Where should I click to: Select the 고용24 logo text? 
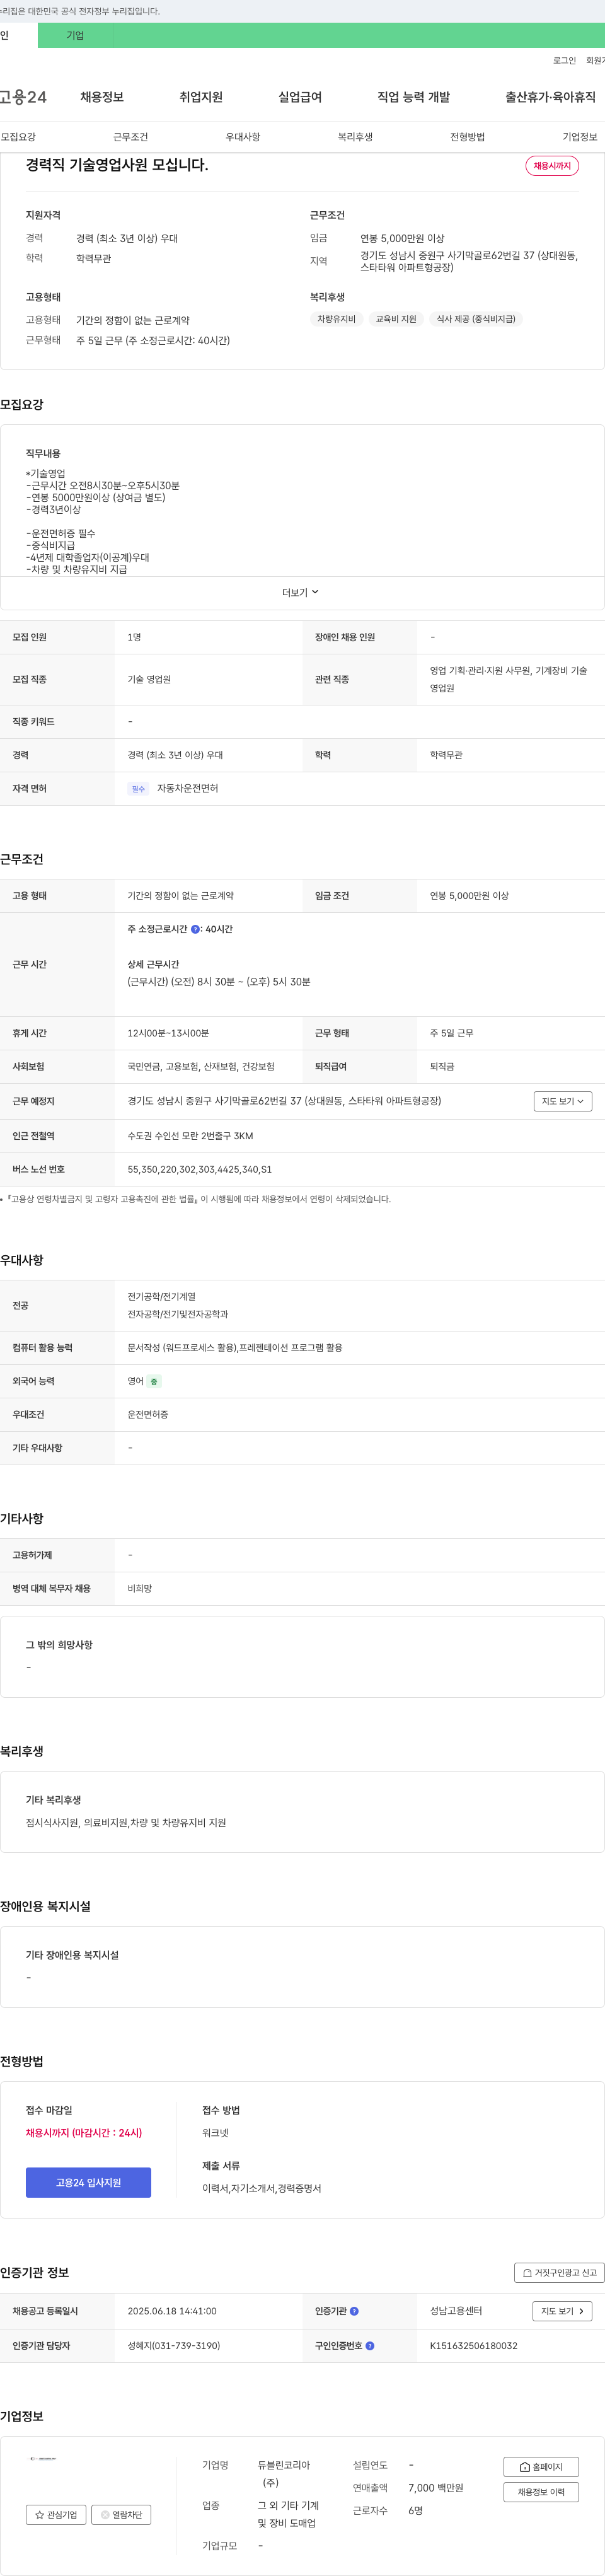(x=23, y=97)
